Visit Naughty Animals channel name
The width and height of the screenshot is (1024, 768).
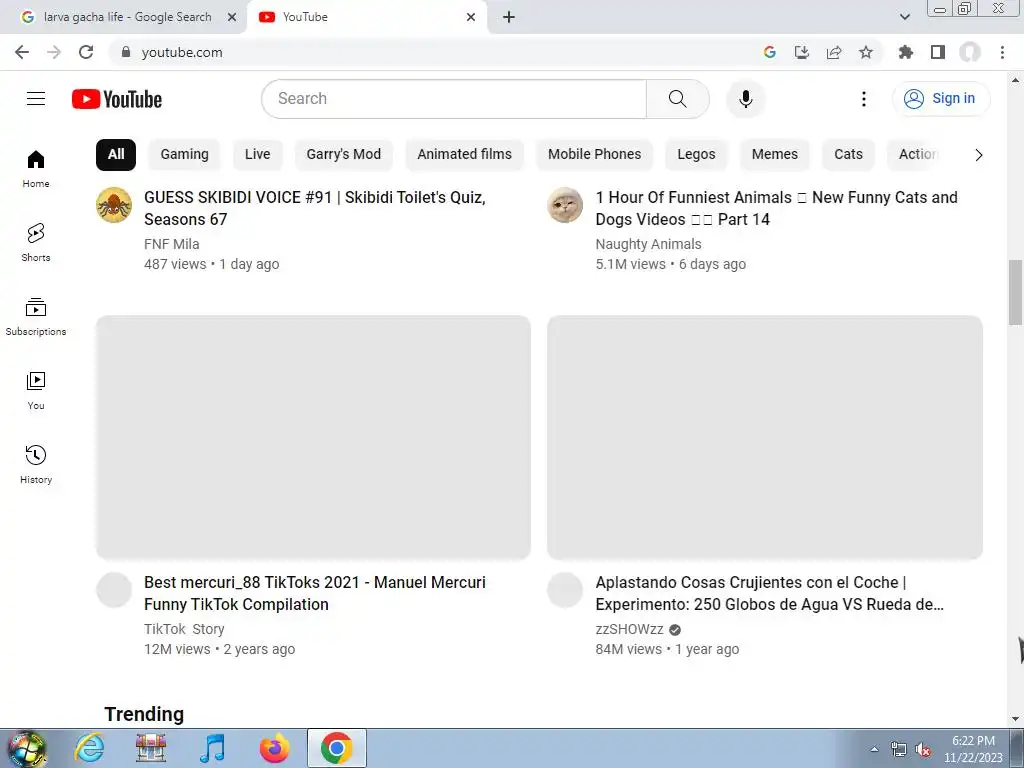648,244
